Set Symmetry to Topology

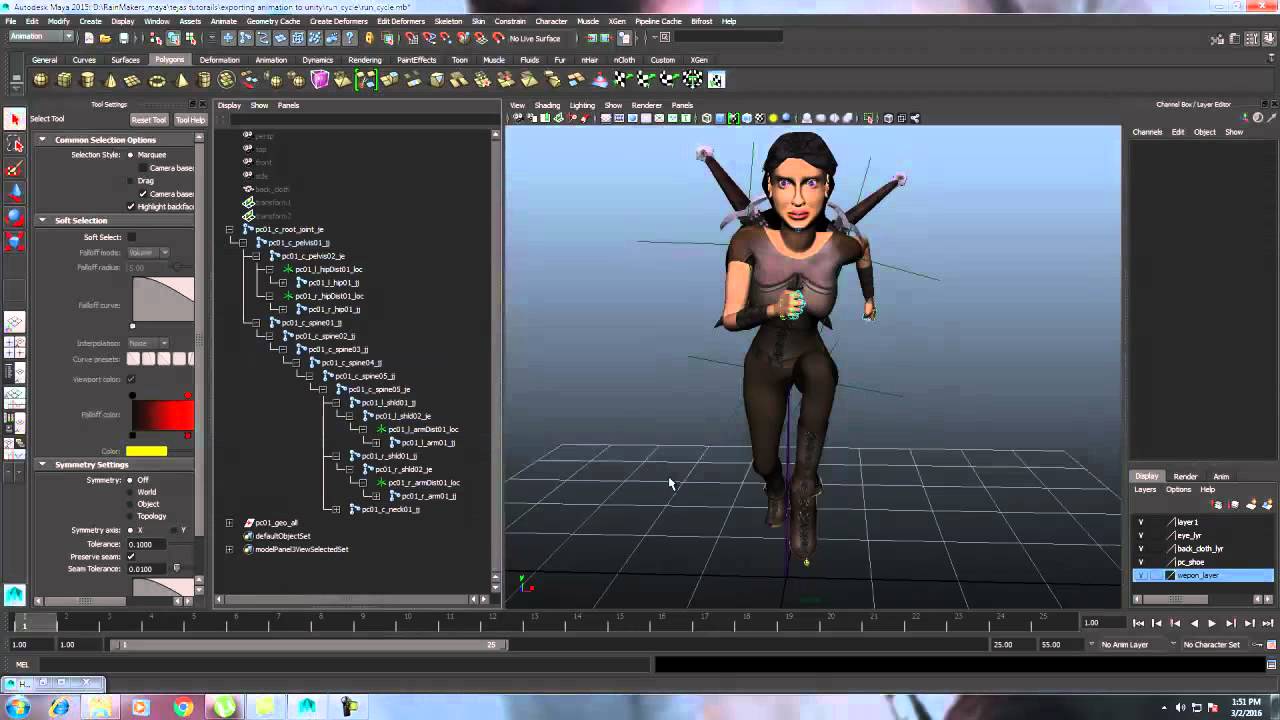(130, 516)
